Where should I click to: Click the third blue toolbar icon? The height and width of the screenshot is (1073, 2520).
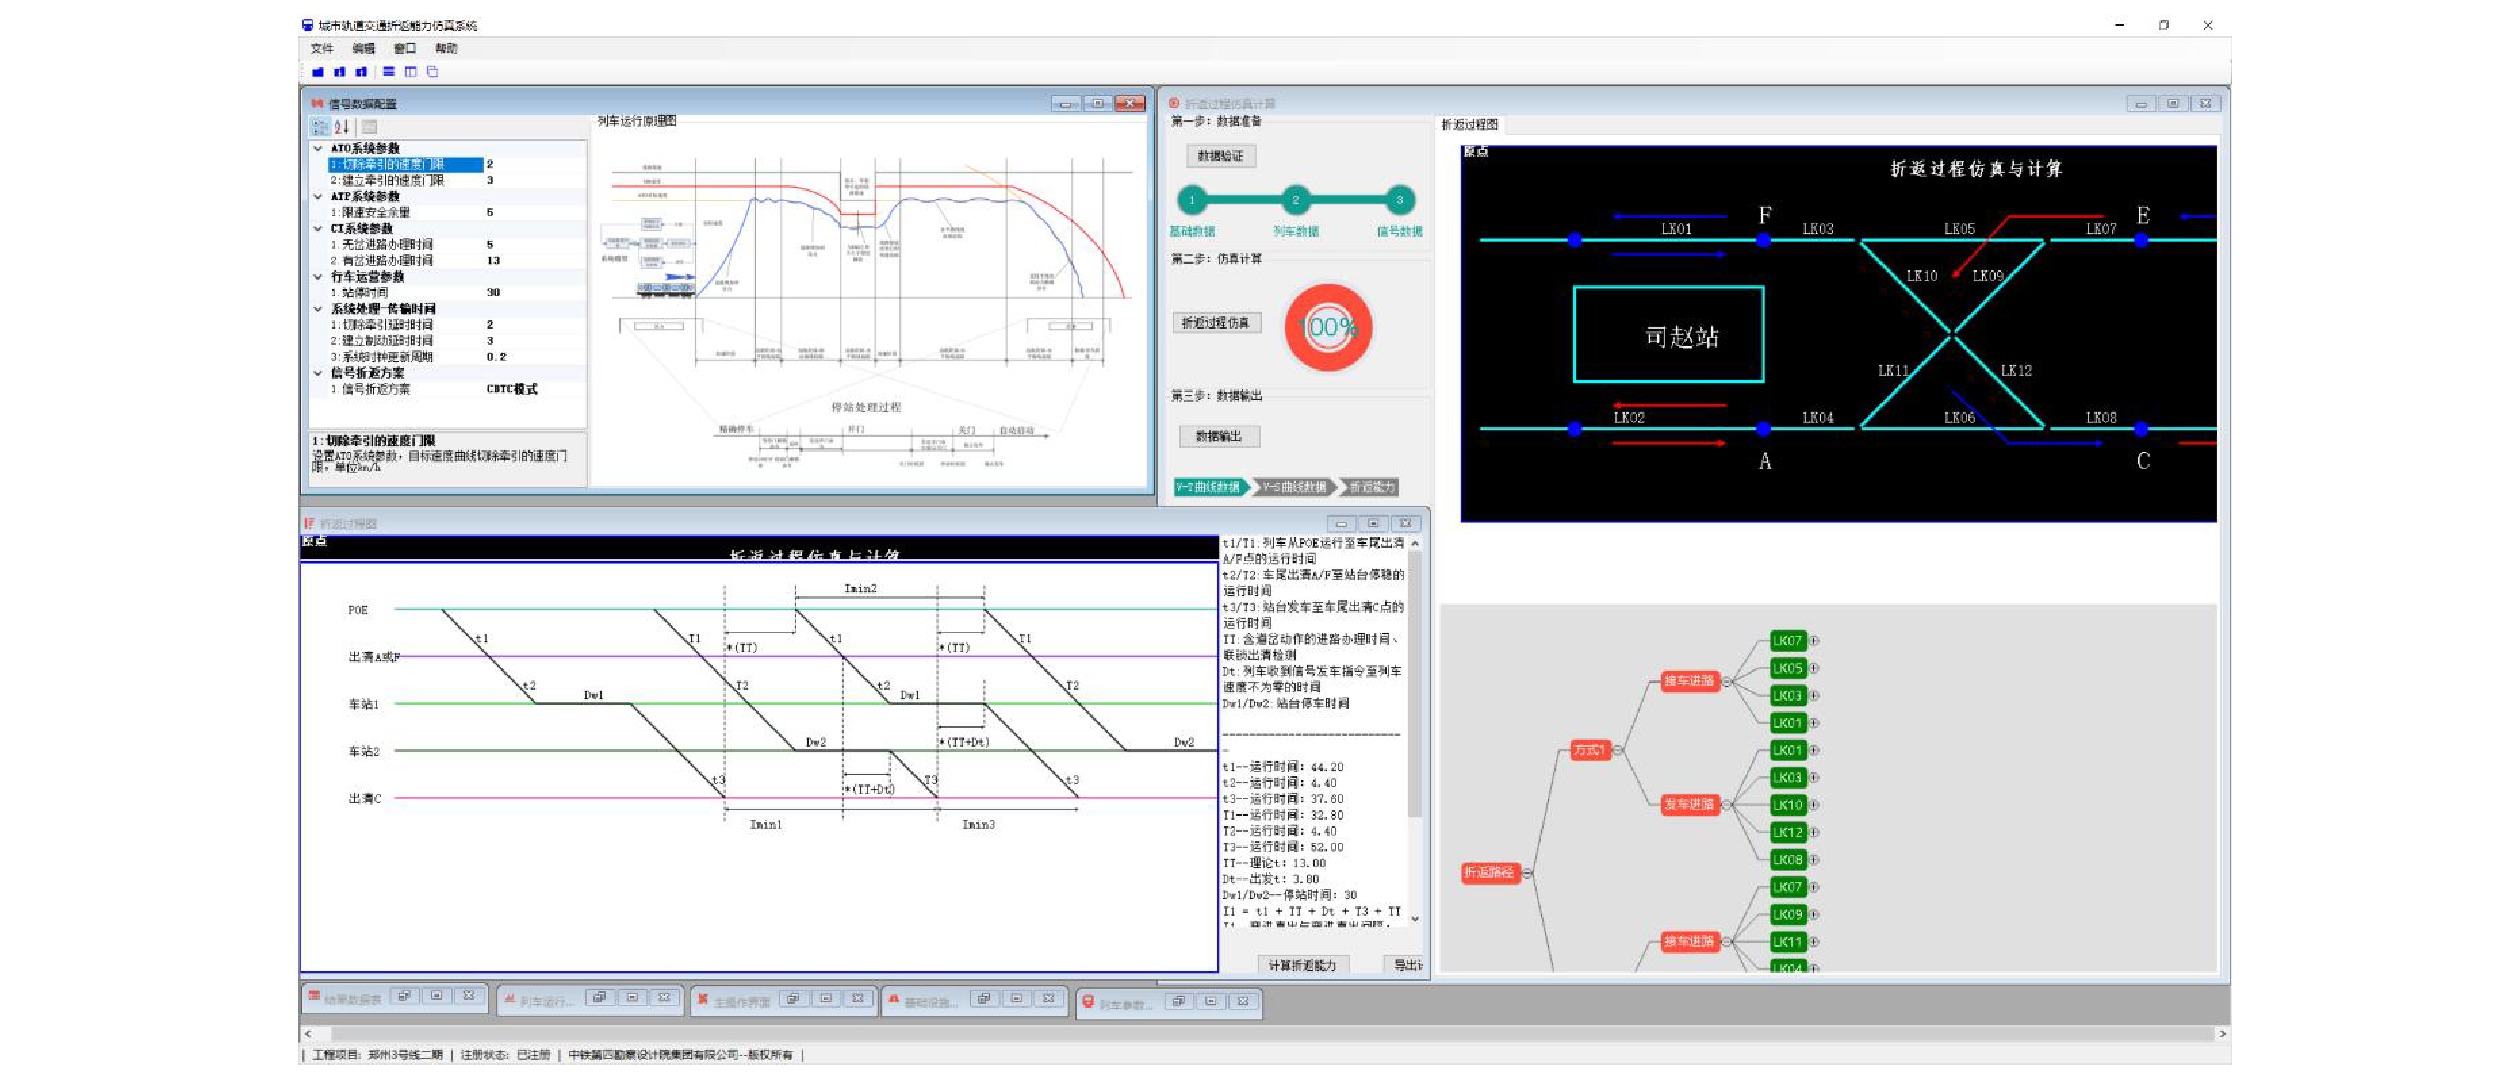point(361,72)
